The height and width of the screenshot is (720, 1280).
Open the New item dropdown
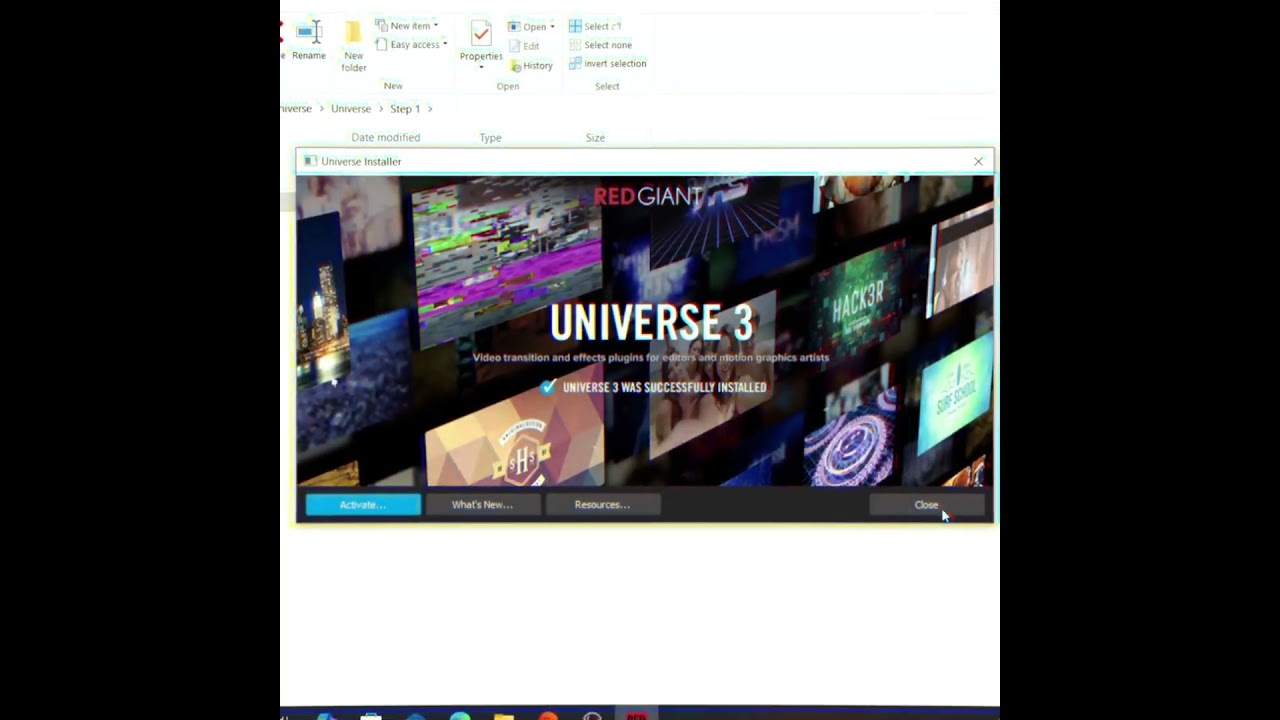point(407,25)
